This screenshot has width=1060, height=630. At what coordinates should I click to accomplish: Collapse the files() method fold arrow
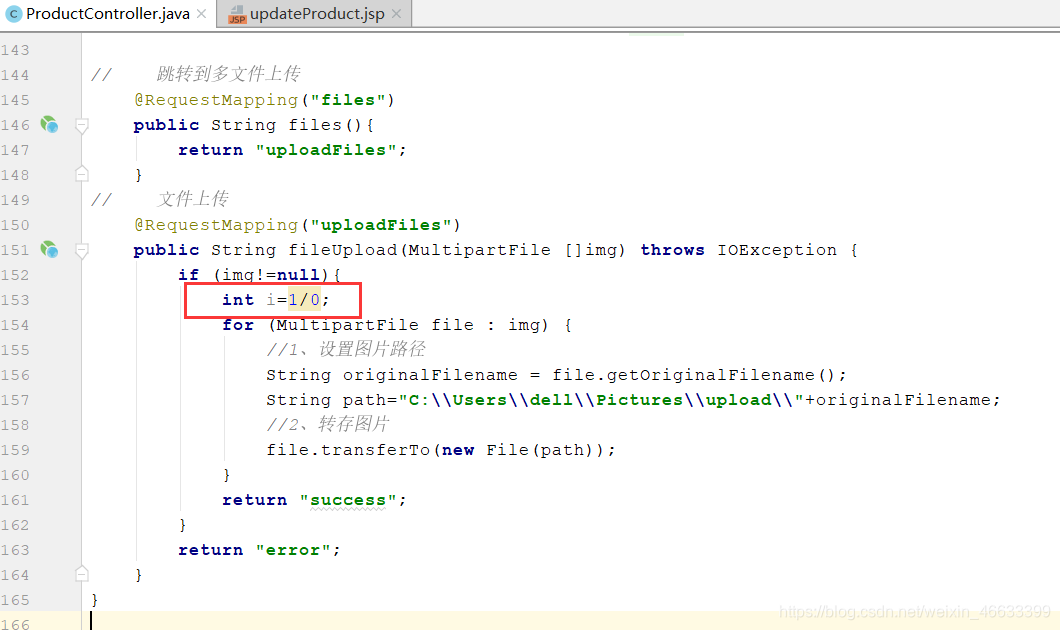pyautogui.click(x=81, y=124)
